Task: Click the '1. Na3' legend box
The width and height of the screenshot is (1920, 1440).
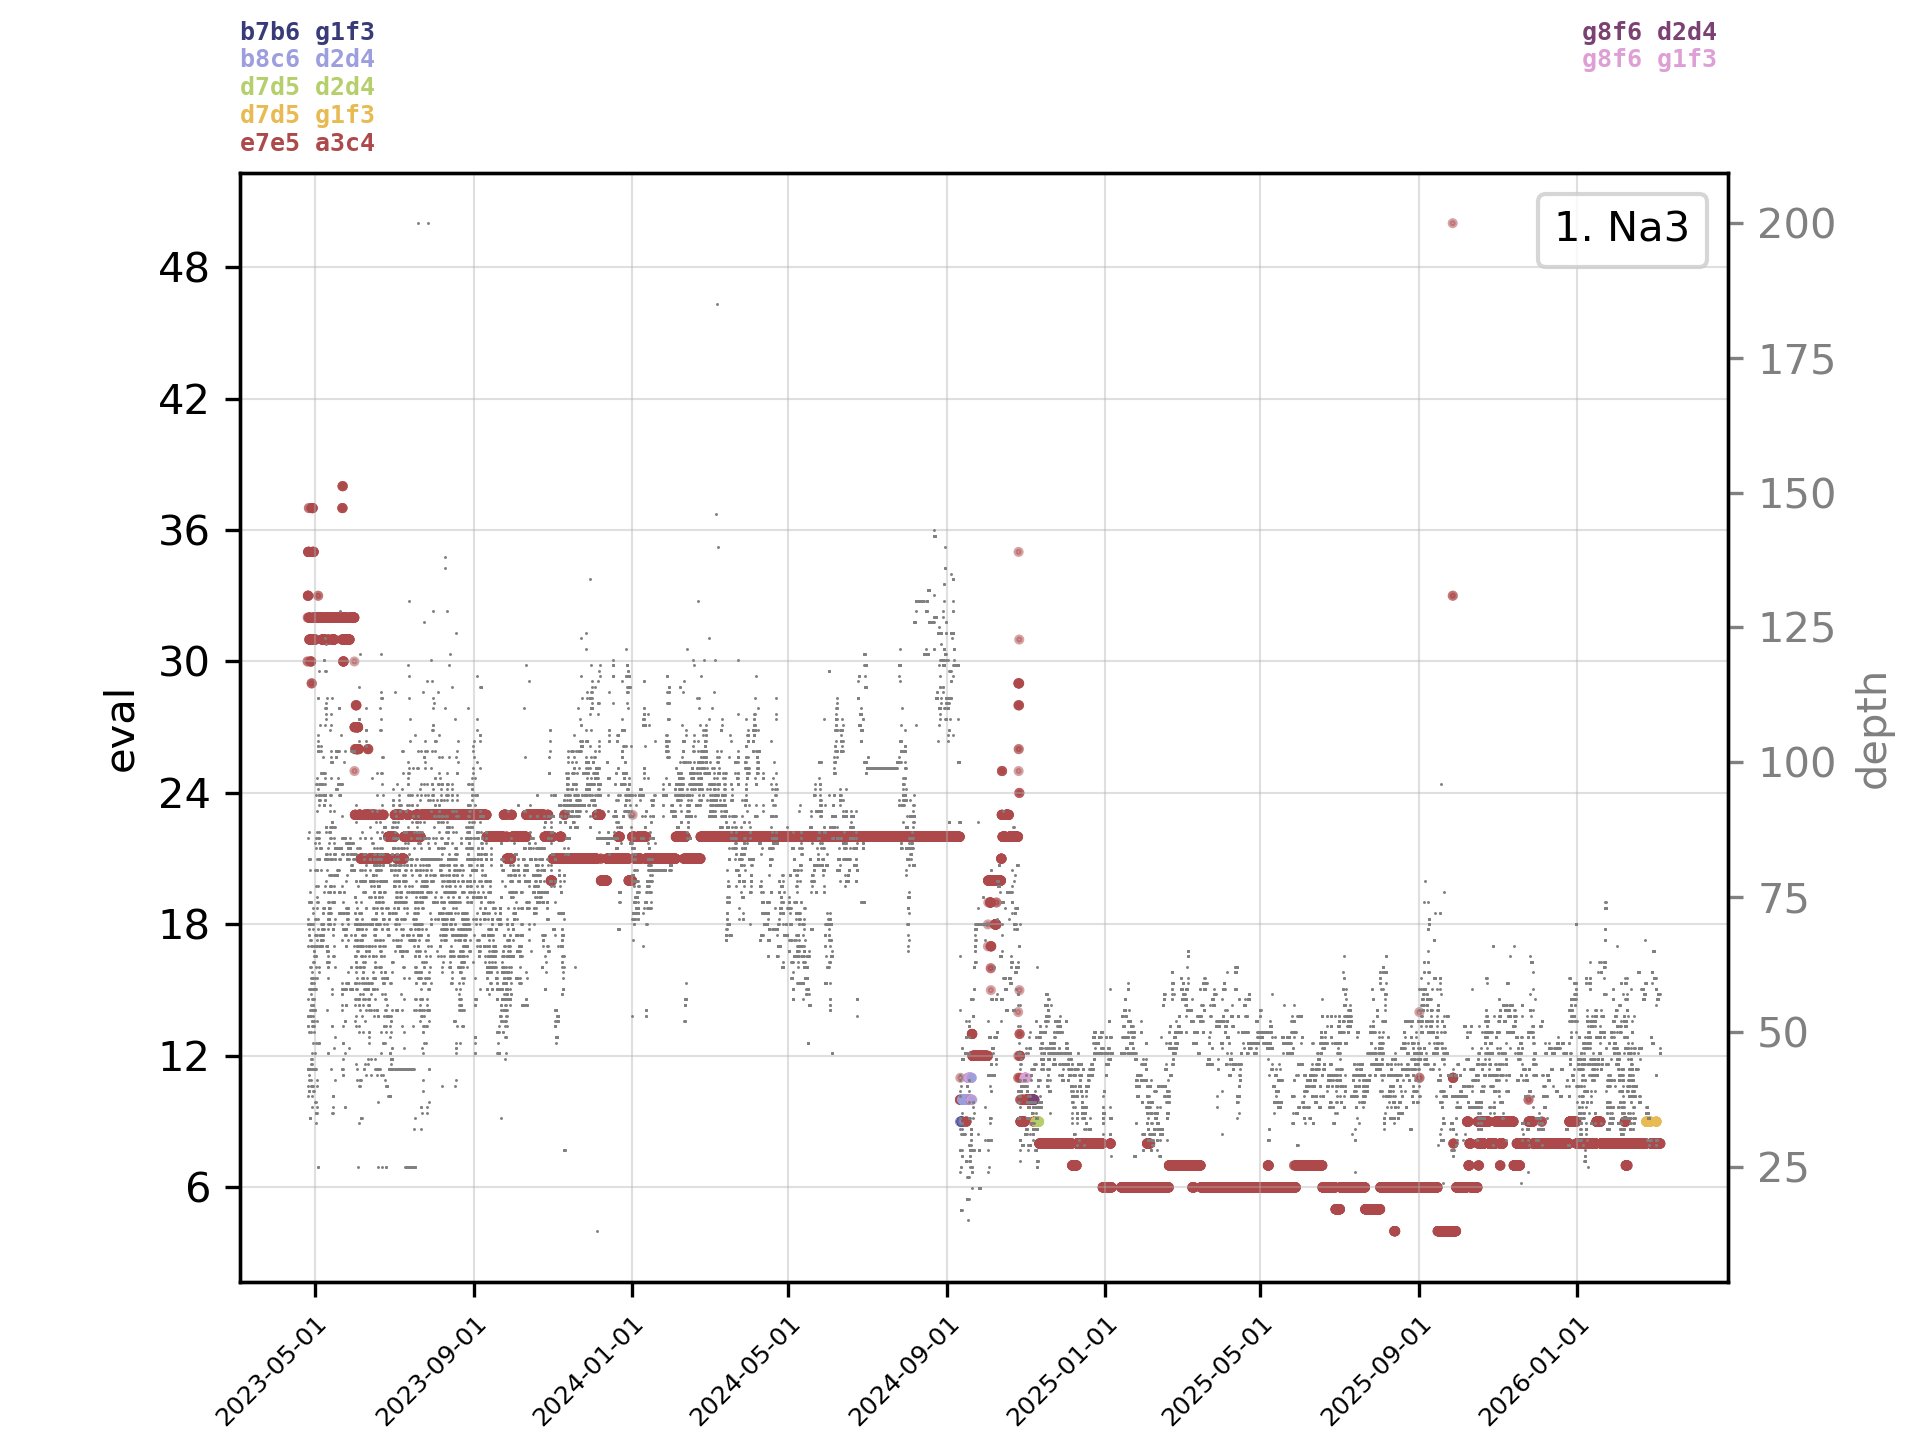Action: click(x=1621, y=229)
